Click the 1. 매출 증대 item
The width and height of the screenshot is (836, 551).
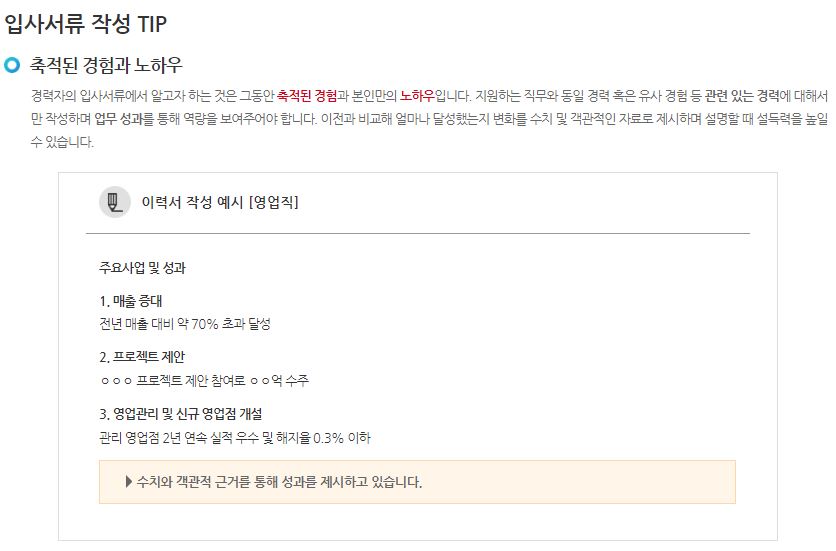pos(131,301)
